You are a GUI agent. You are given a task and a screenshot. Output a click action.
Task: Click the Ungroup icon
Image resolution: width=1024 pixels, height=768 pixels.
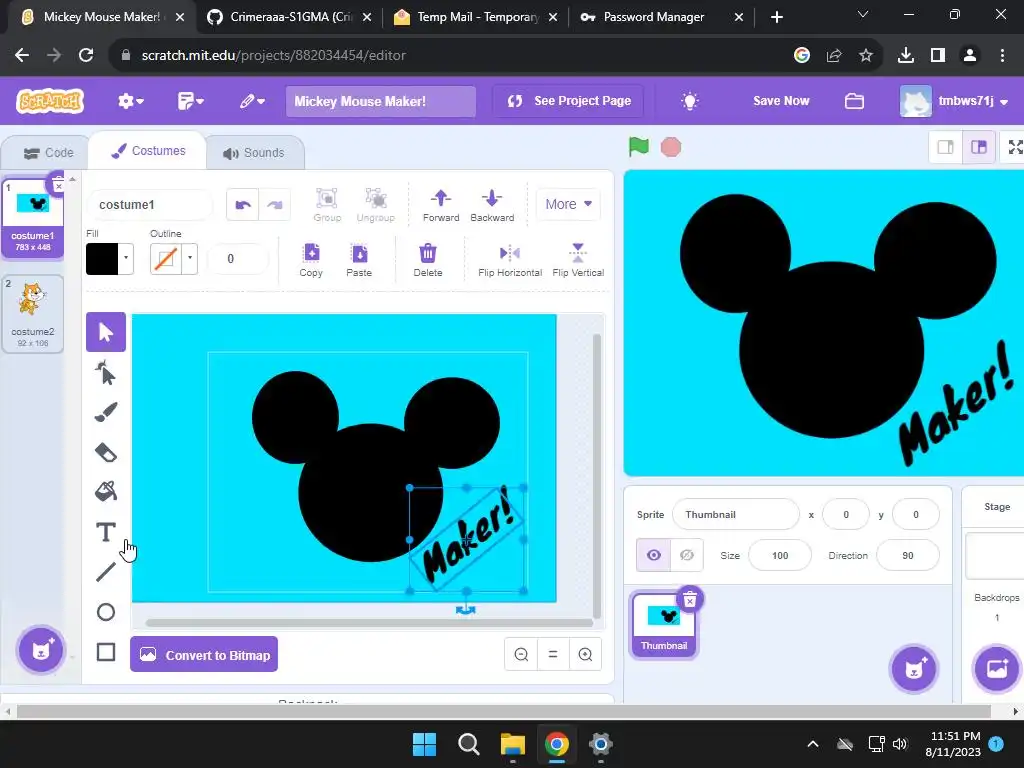376,204
